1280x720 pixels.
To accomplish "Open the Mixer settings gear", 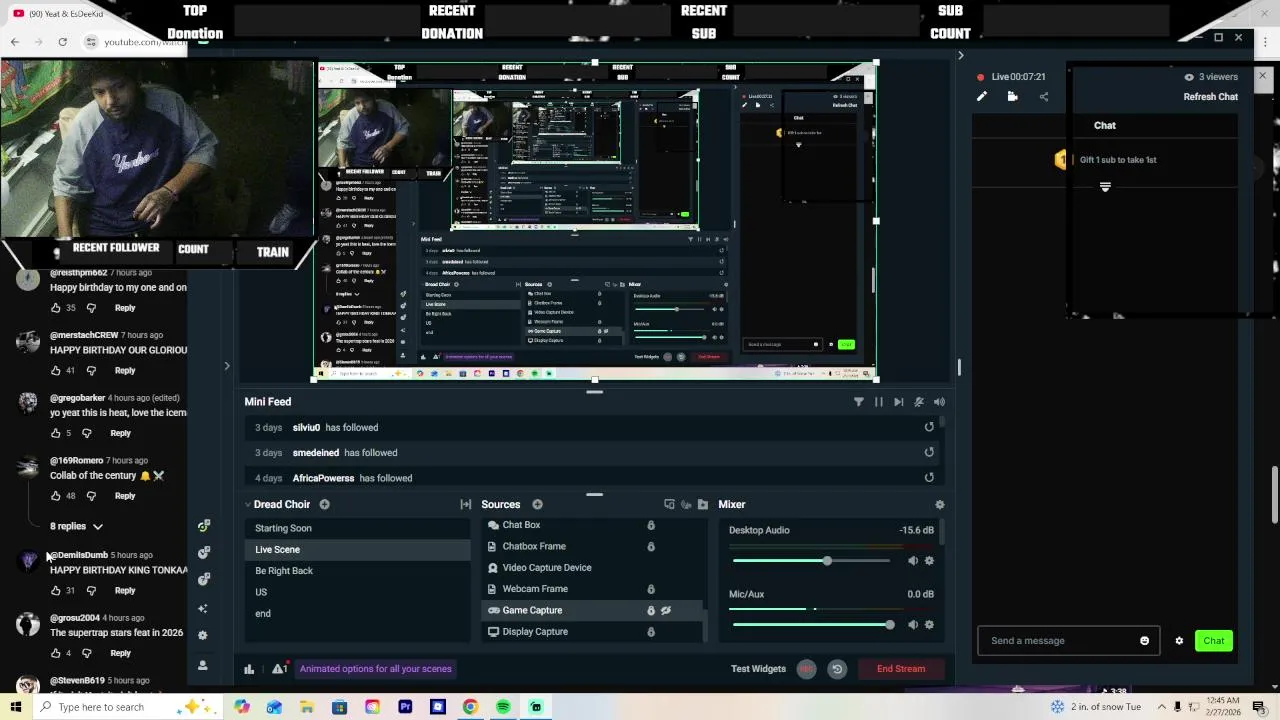I will click(939, 505).
